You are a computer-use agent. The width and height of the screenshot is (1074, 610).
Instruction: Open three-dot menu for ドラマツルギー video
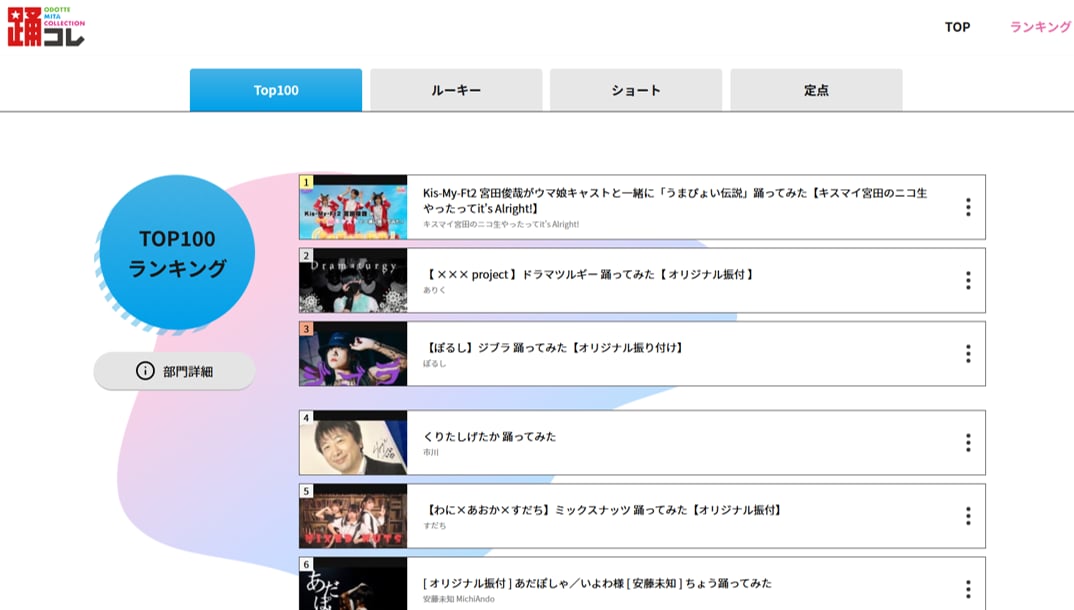tap(967, 280)
